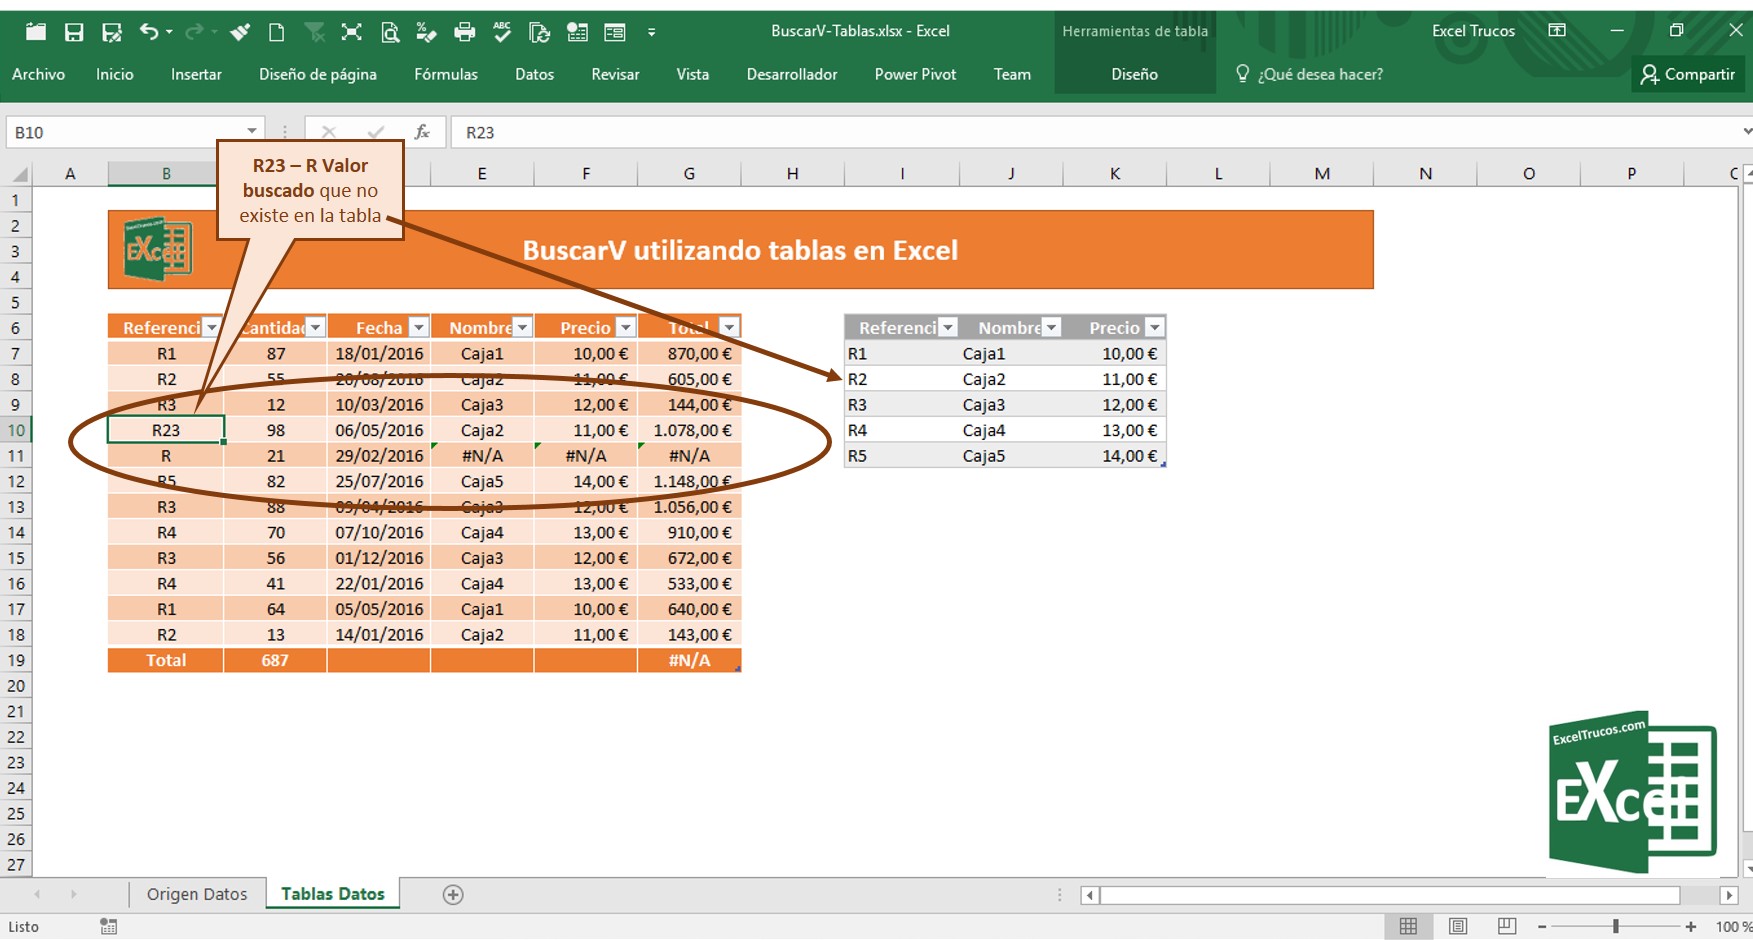This screenshot has width=1753, height=940.
Task: Create a new blank workbook icon
Action: (277, 32)
